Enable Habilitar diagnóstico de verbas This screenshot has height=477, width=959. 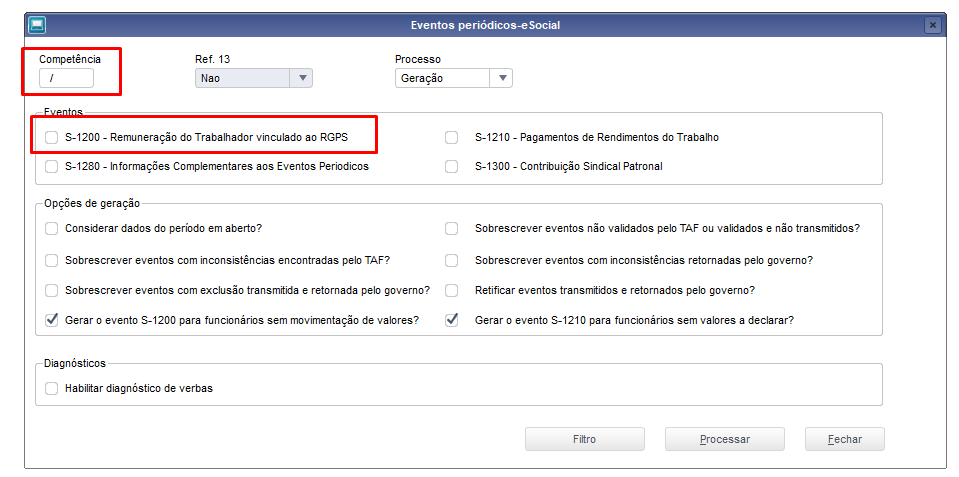tap(51, 388)
